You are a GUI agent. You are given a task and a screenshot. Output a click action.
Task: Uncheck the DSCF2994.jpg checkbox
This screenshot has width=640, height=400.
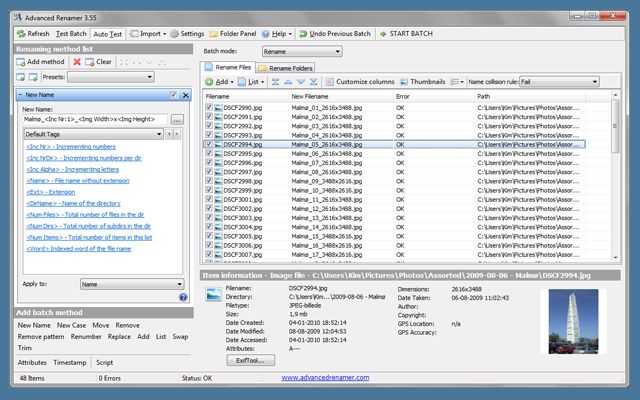click(x=209, y=144)
